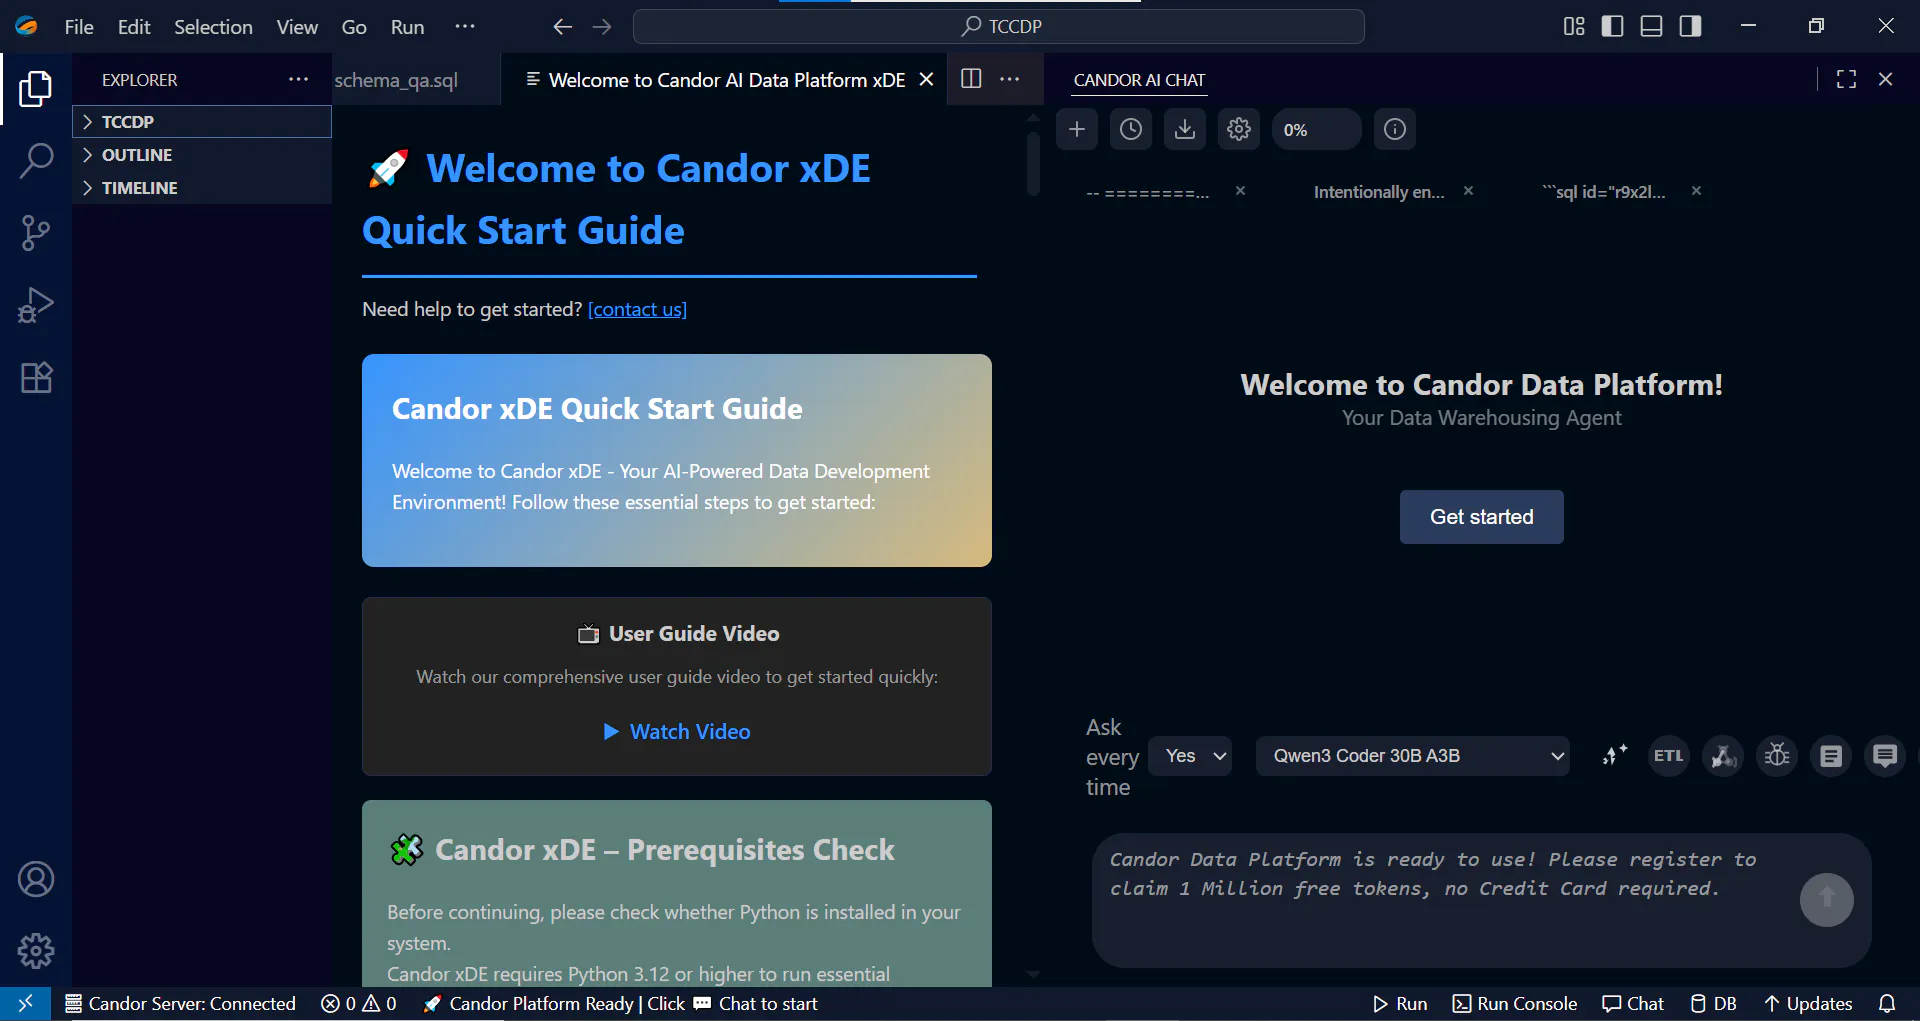
Task: Open the Qwen3 Coder 30B A3B model dropdown
Action: click(x=1413, y=756)
